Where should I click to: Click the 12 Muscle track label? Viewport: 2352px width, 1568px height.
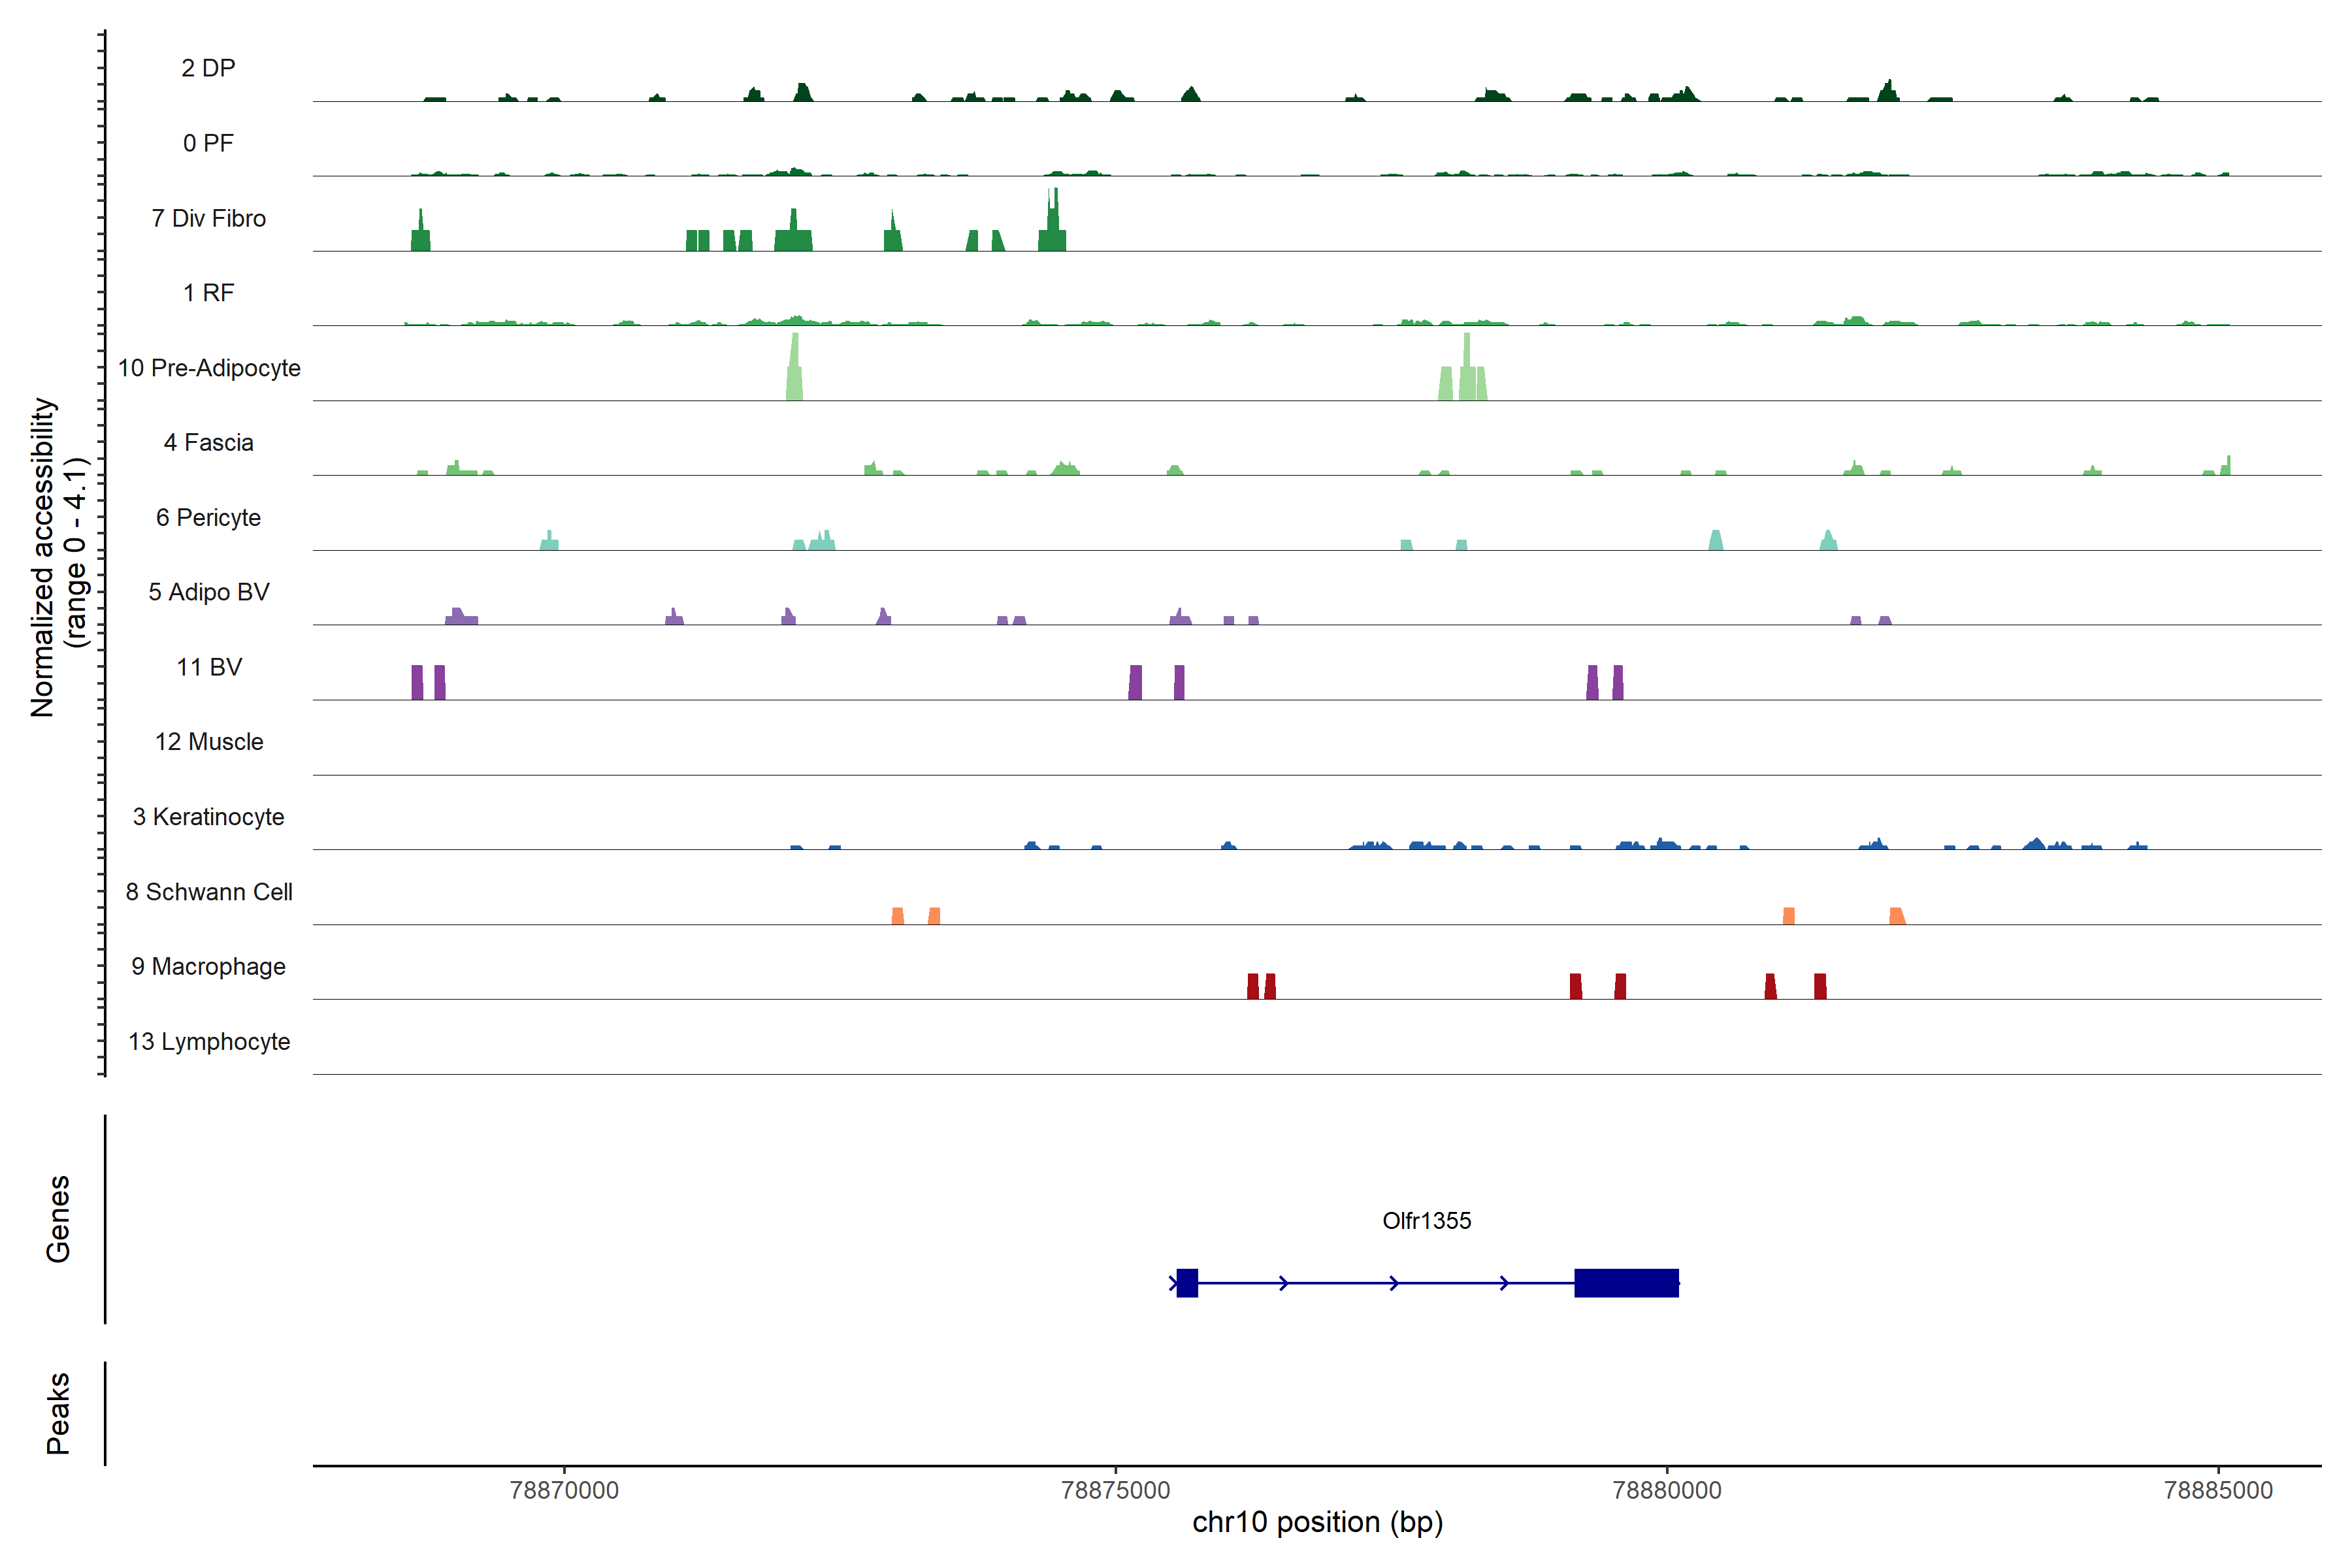click(208, 742)
